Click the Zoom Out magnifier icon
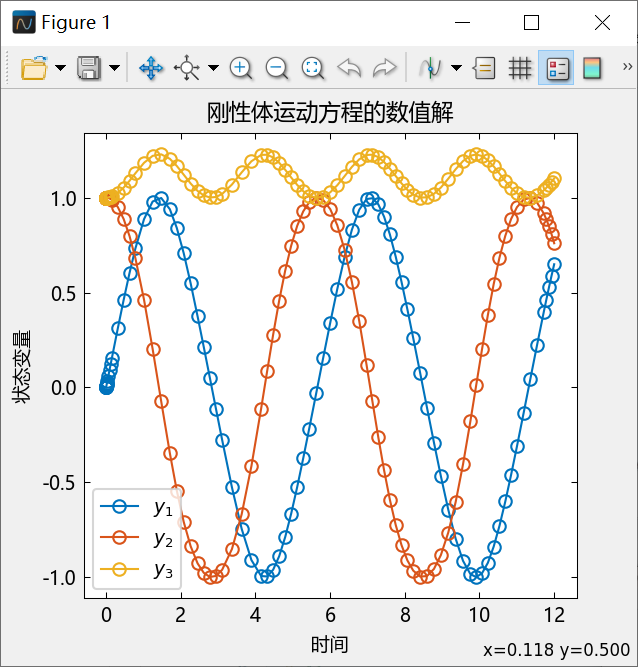The height and width of the screenshot is (667, 638). [276, 68]
